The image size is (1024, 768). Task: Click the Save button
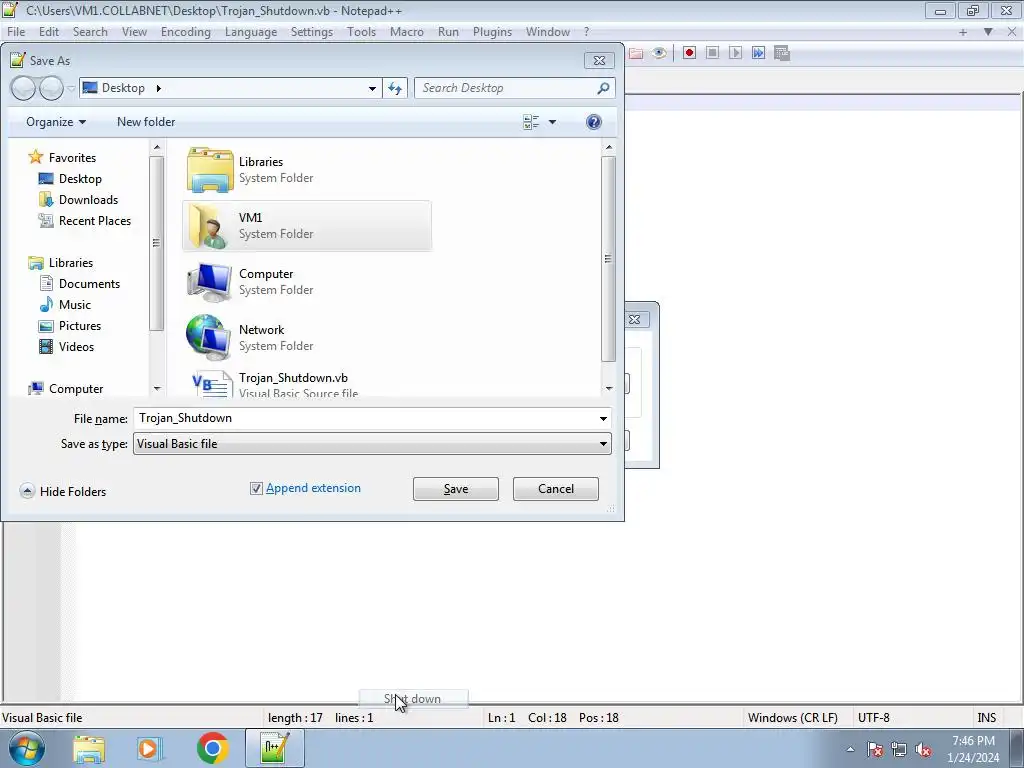point(456,489)
